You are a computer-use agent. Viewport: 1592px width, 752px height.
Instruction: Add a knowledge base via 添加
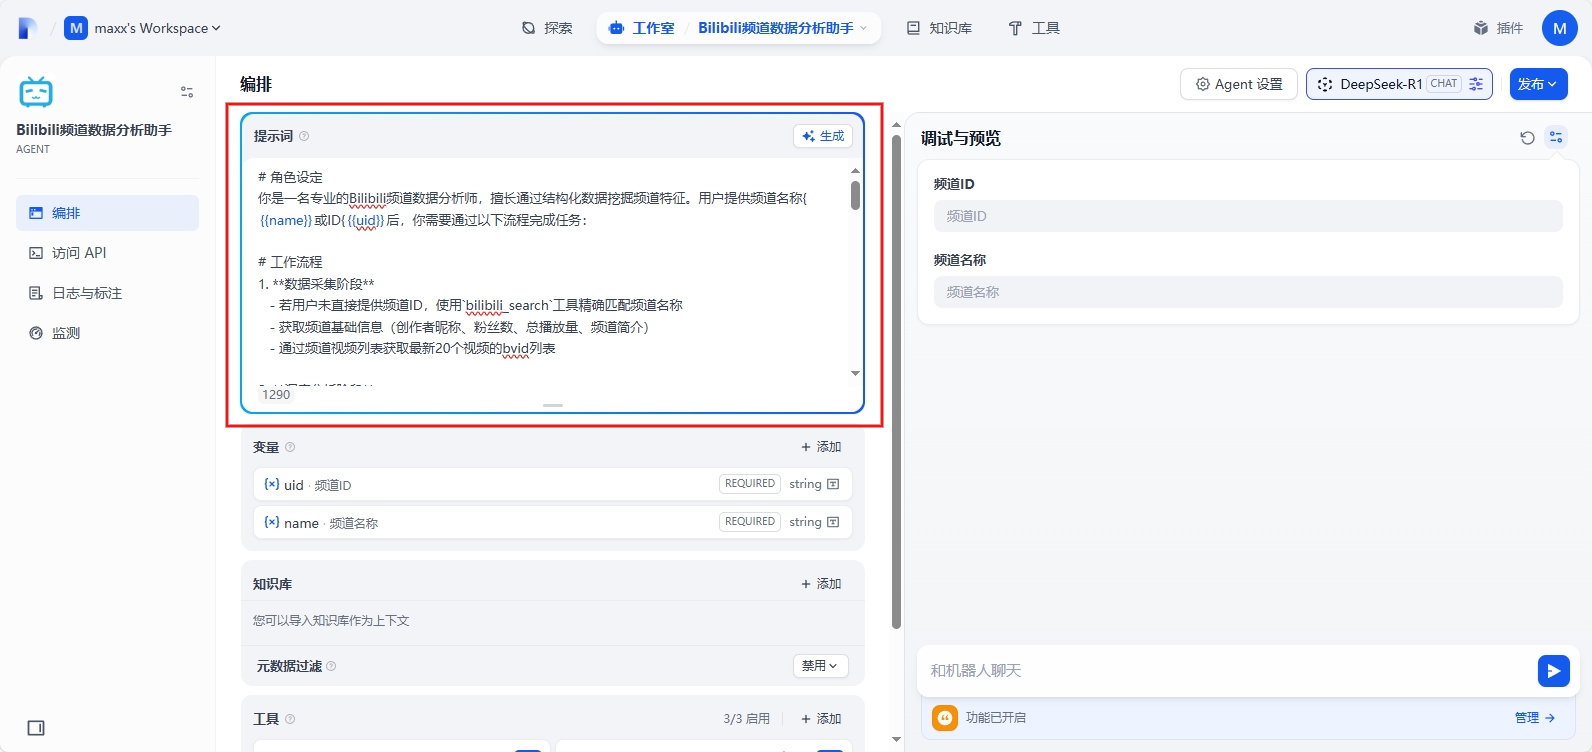point(821,584)
